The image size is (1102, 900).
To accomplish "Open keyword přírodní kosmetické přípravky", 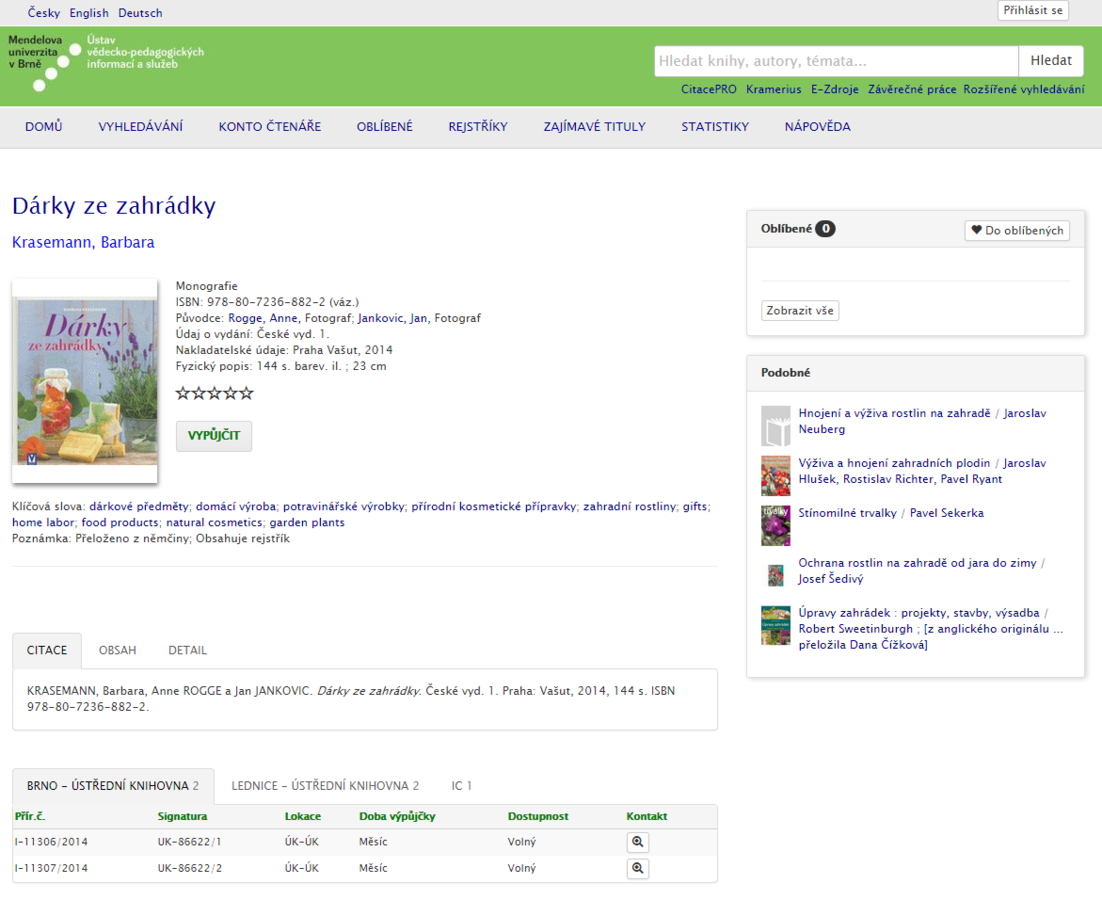I will tap(493, 507).
